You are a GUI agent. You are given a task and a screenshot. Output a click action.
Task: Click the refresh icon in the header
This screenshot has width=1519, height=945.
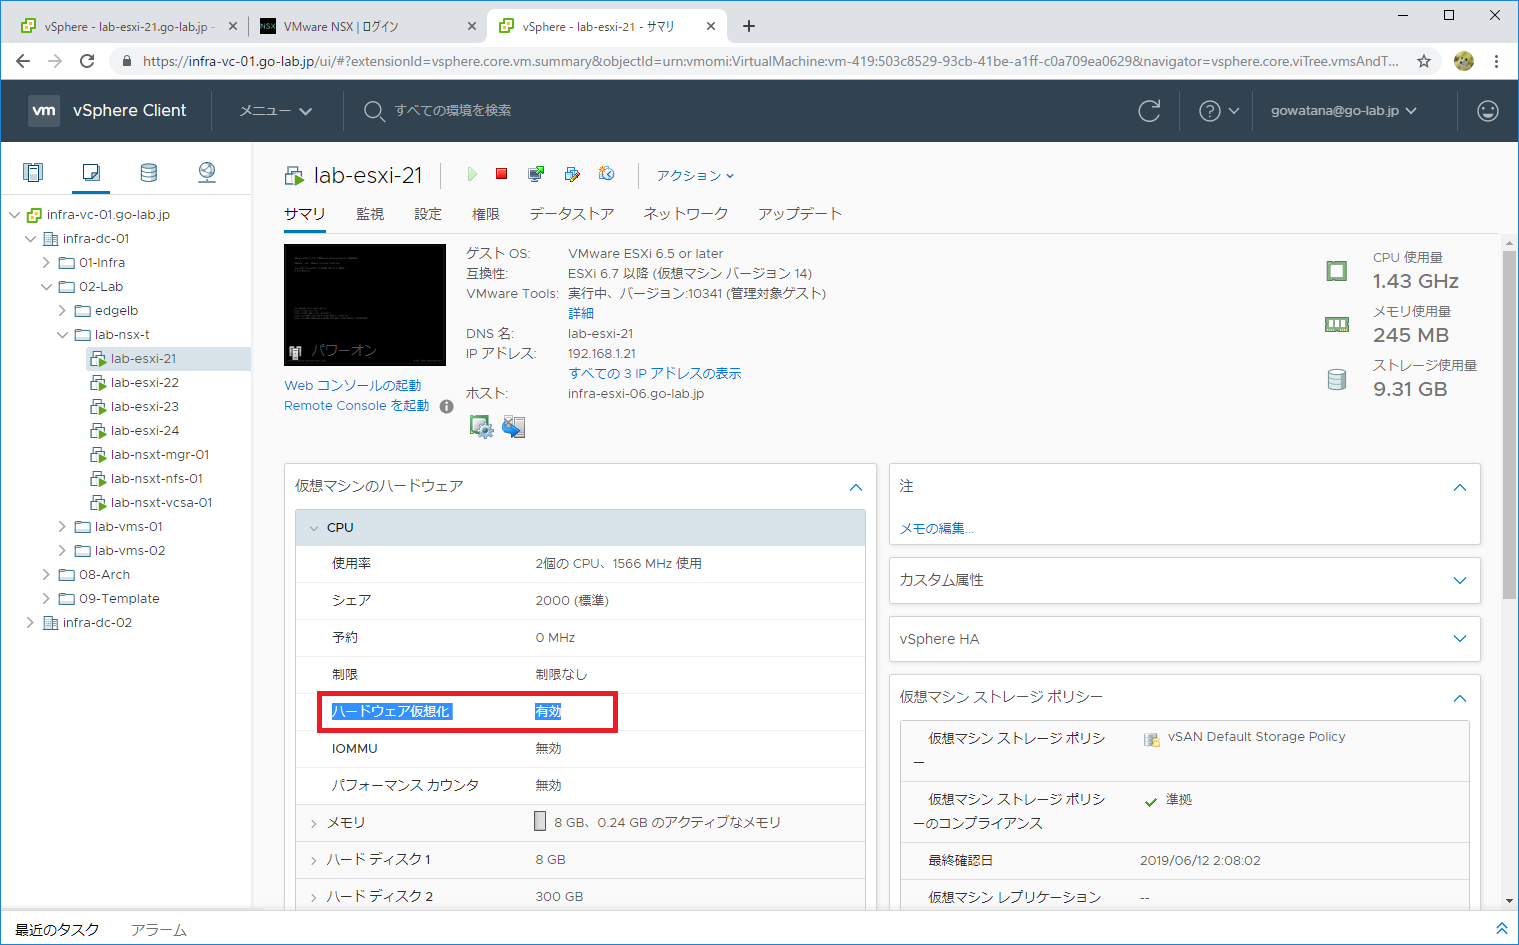pos(1149,111)
